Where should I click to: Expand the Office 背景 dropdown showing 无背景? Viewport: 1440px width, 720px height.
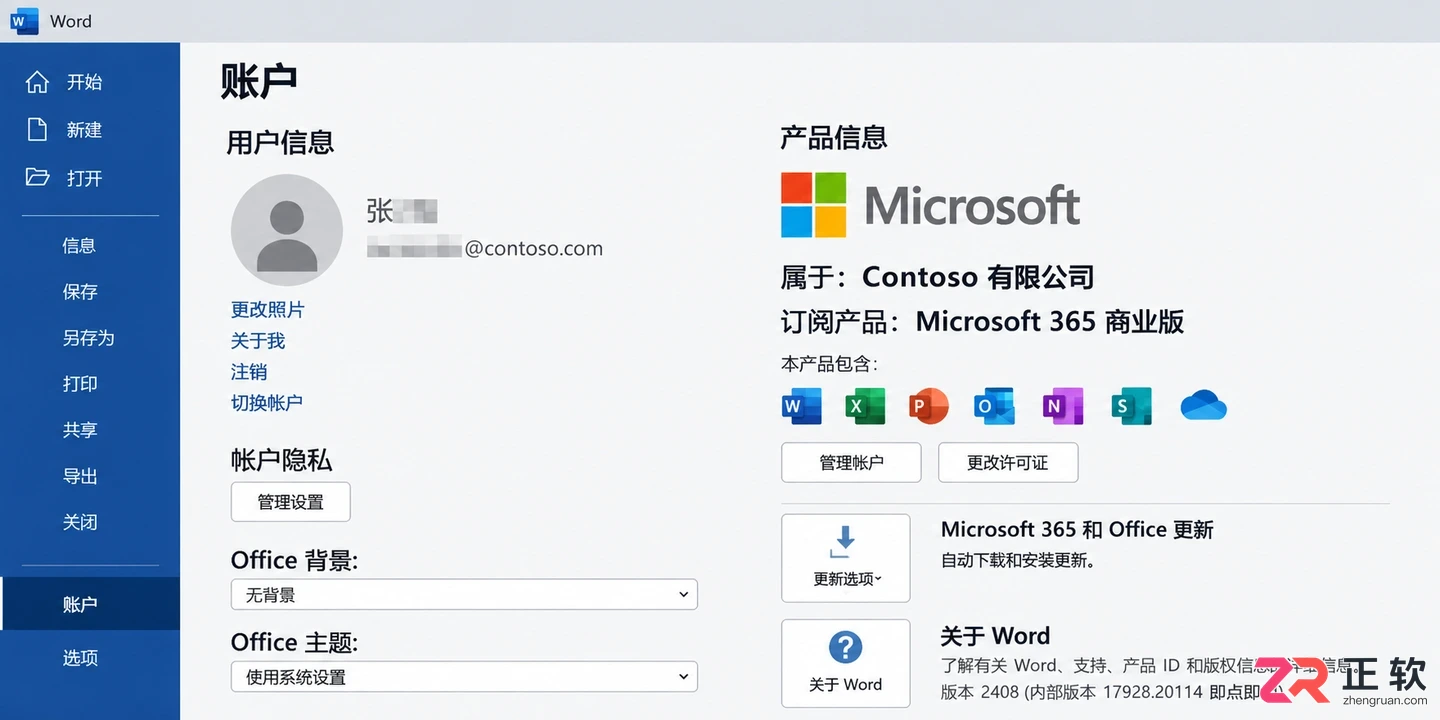(464, 594)
